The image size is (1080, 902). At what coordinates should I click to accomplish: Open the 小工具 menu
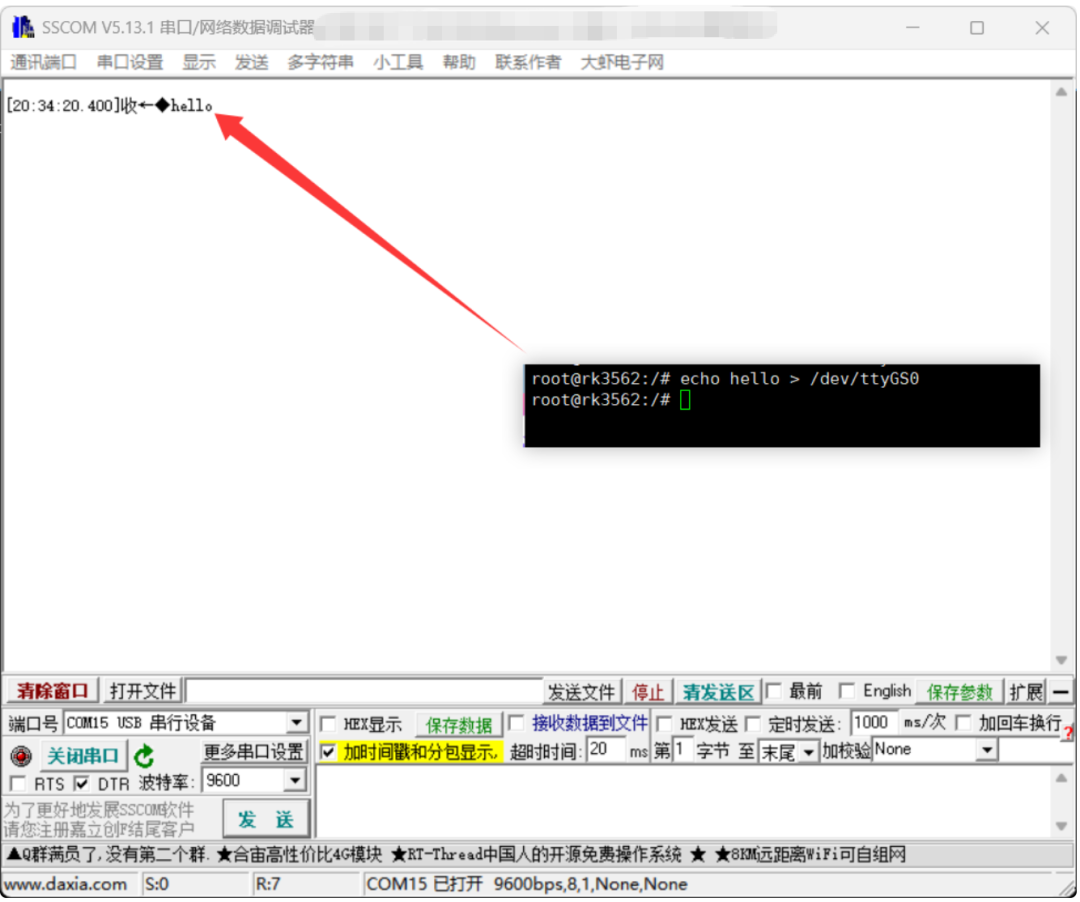tap(398, 63)
